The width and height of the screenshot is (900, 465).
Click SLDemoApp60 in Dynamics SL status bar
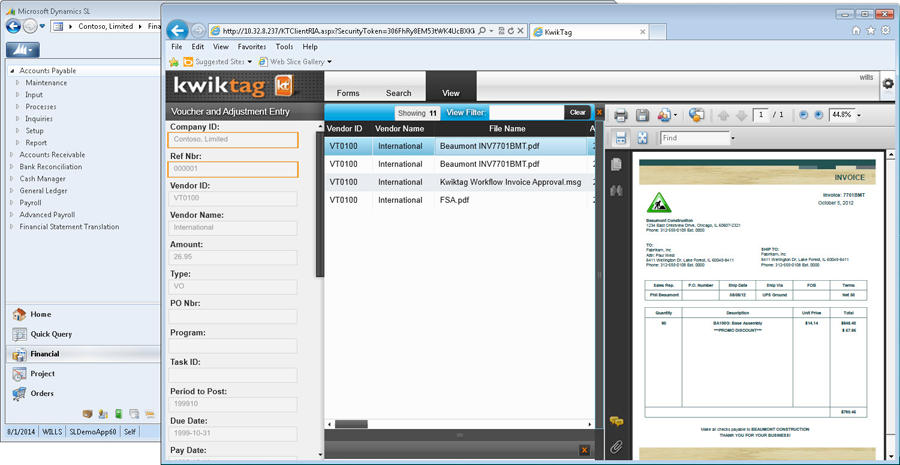(x=92, y=432)
